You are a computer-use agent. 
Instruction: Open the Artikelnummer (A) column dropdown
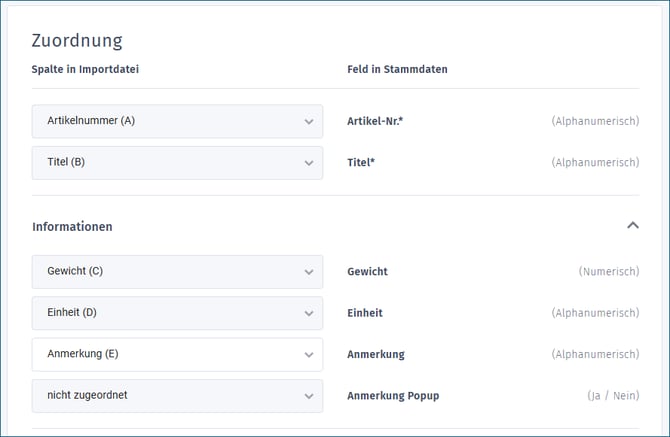tap(177, 121)
